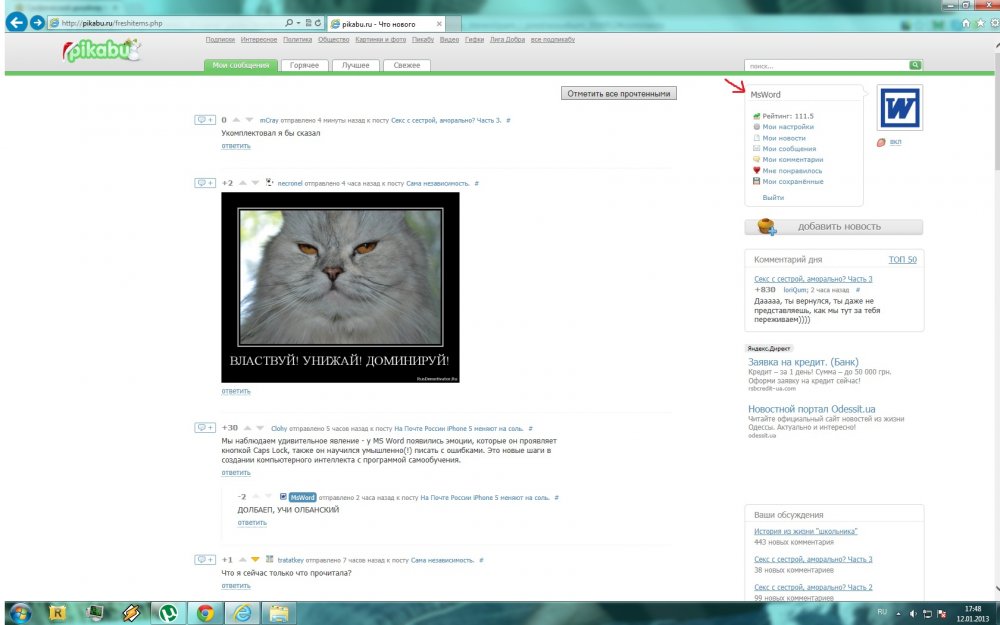
Task: Switch to the 'Горячее' tab
Action: (x=305, y=66)
